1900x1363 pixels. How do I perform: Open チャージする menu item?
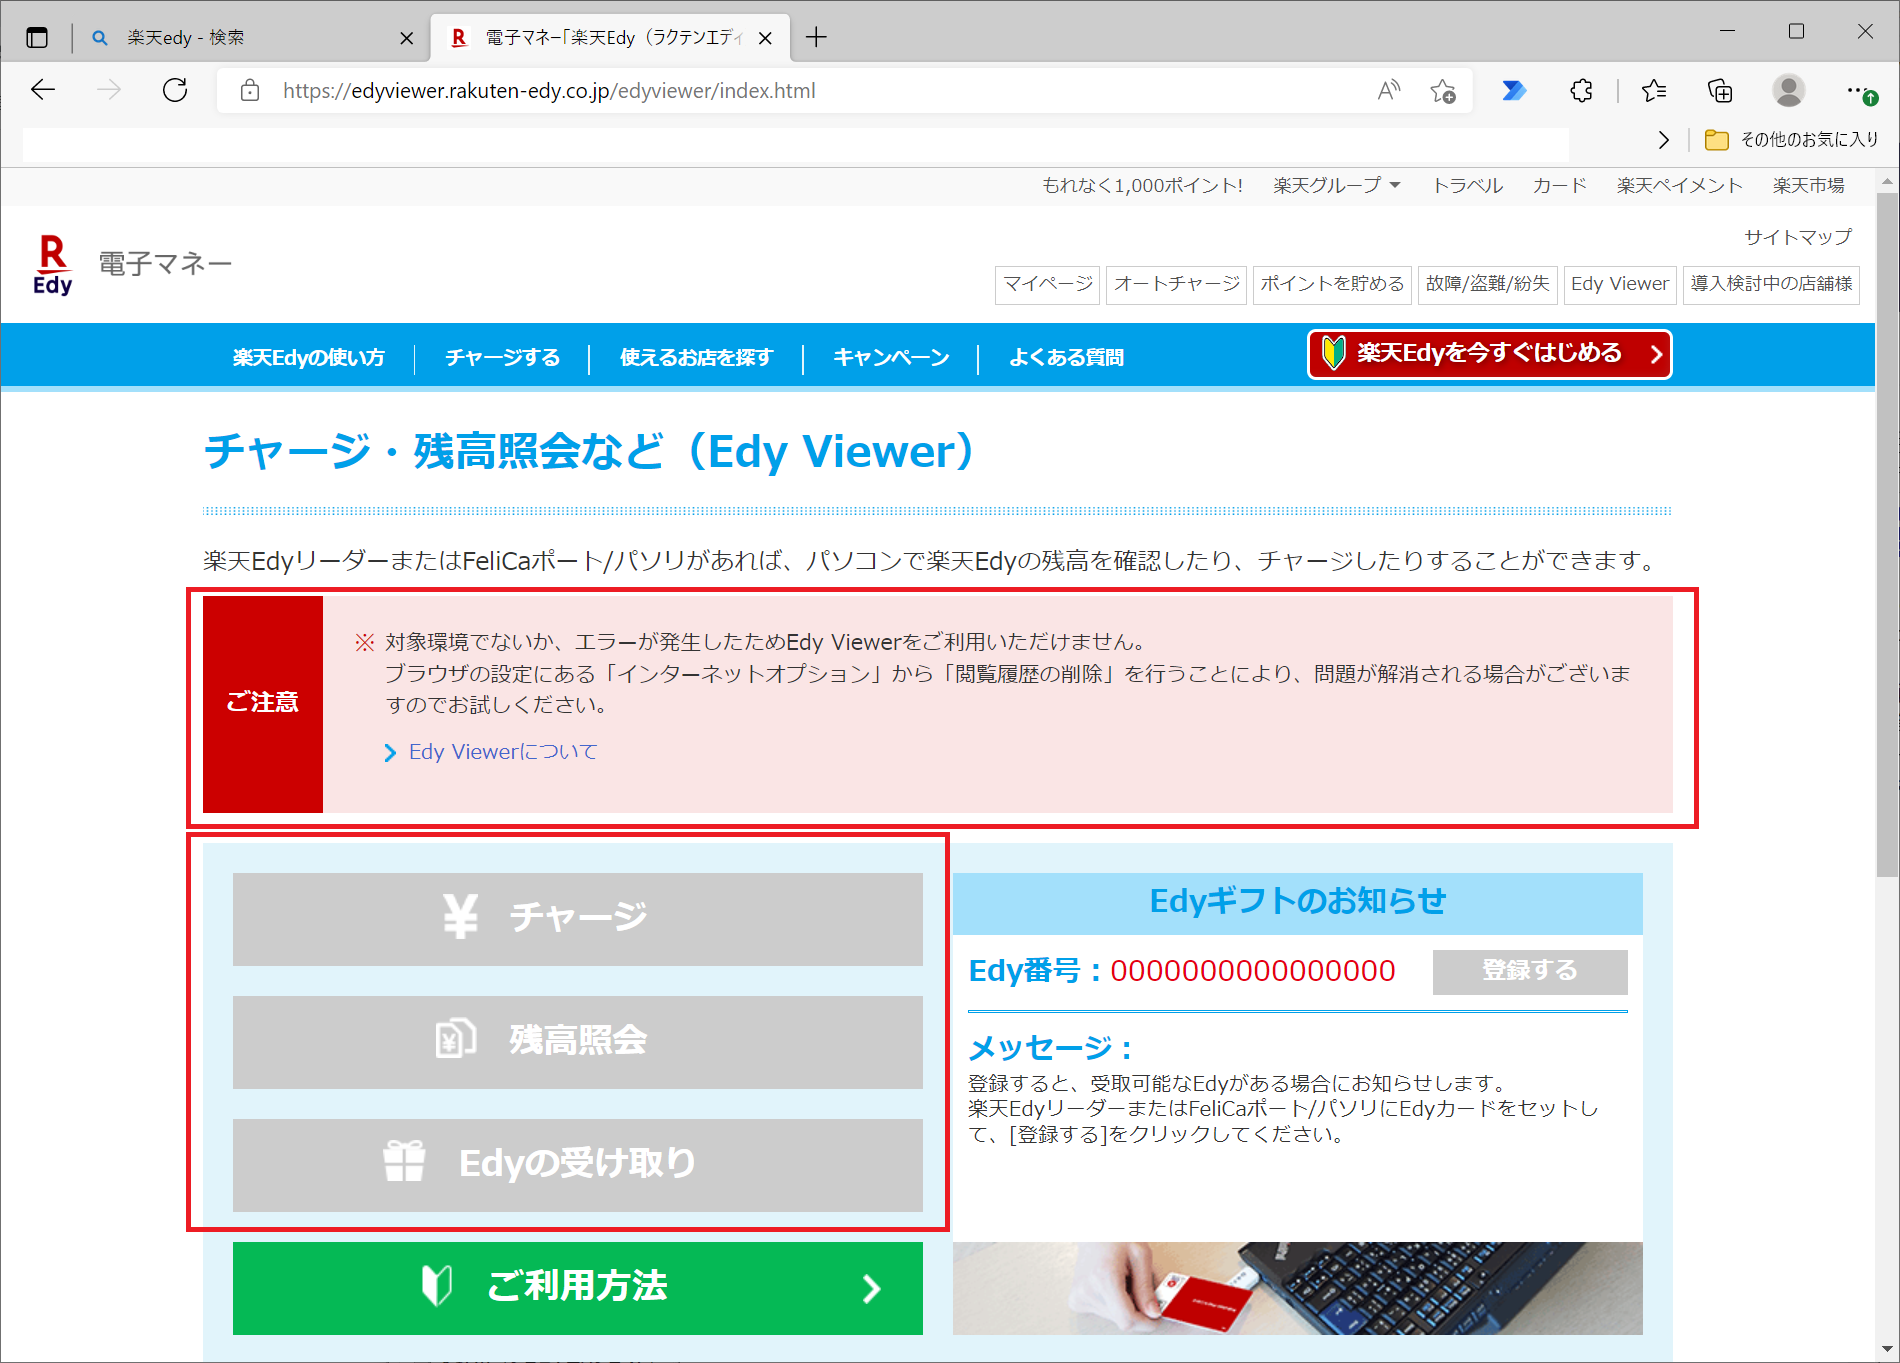point(502,357)
